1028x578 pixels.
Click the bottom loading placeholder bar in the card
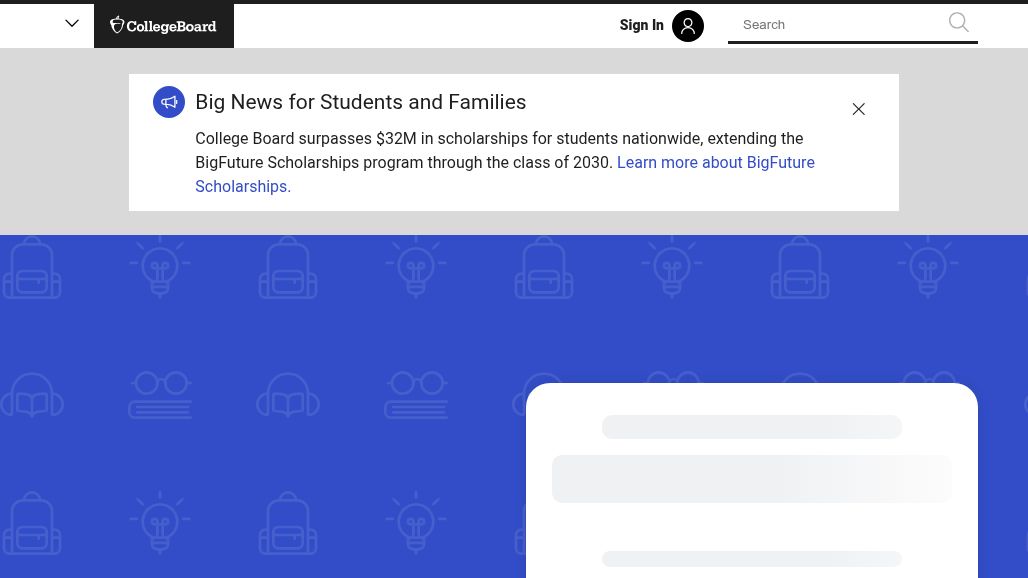pos(751,559)
